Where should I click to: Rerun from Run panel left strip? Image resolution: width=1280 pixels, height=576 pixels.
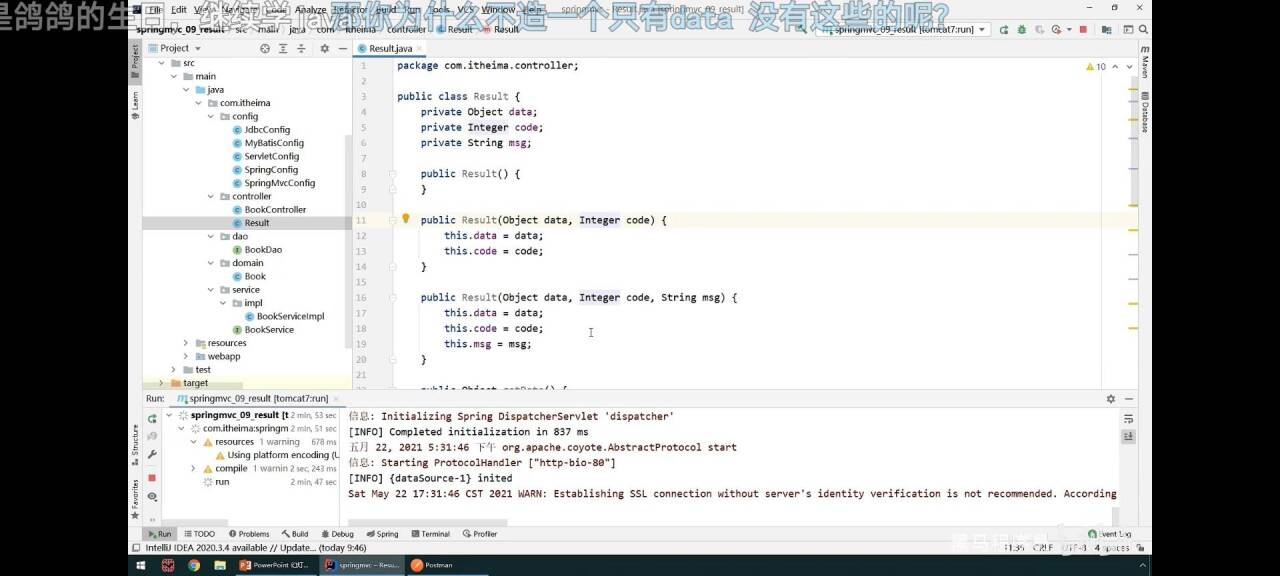[152, 420]
